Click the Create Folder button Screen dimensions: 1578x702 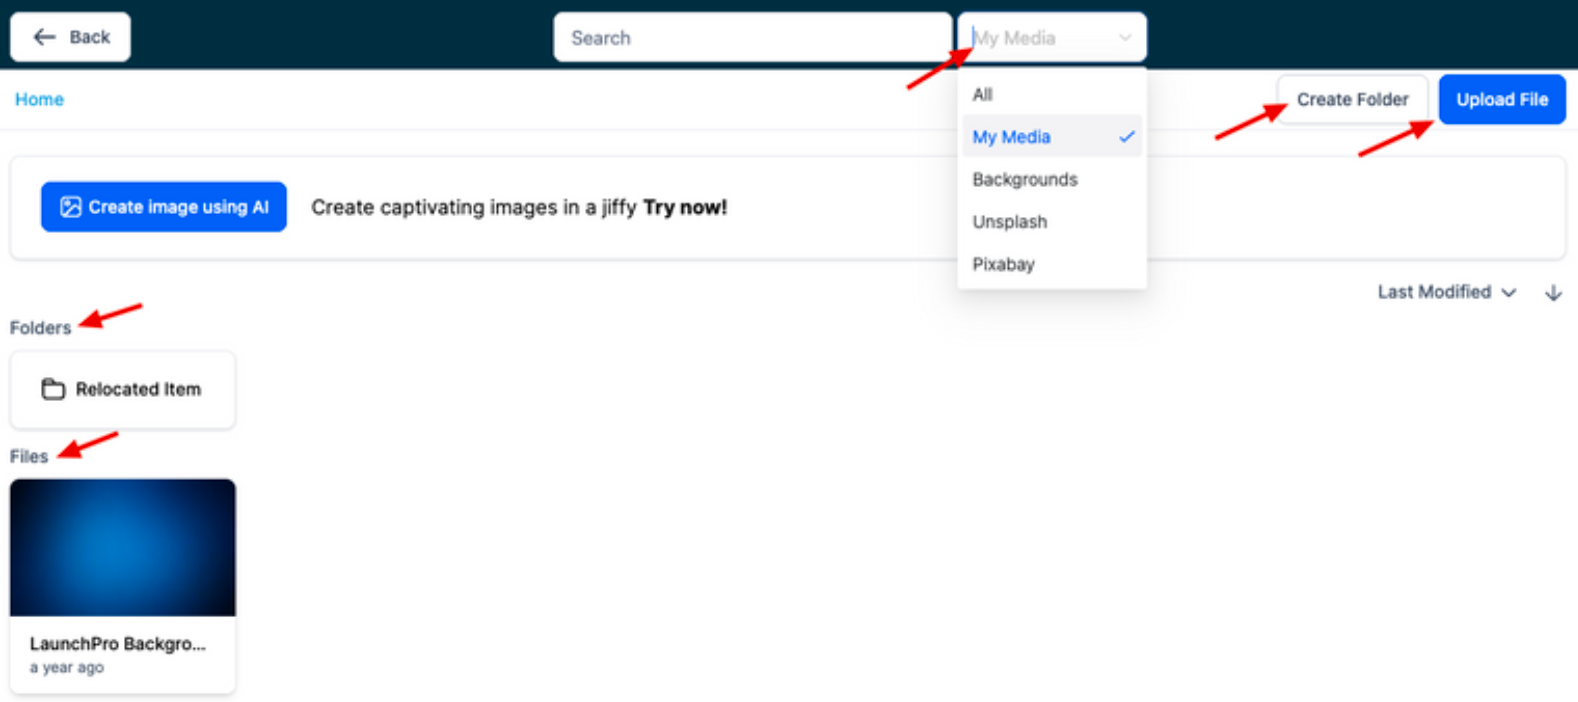coord(1352,99)
